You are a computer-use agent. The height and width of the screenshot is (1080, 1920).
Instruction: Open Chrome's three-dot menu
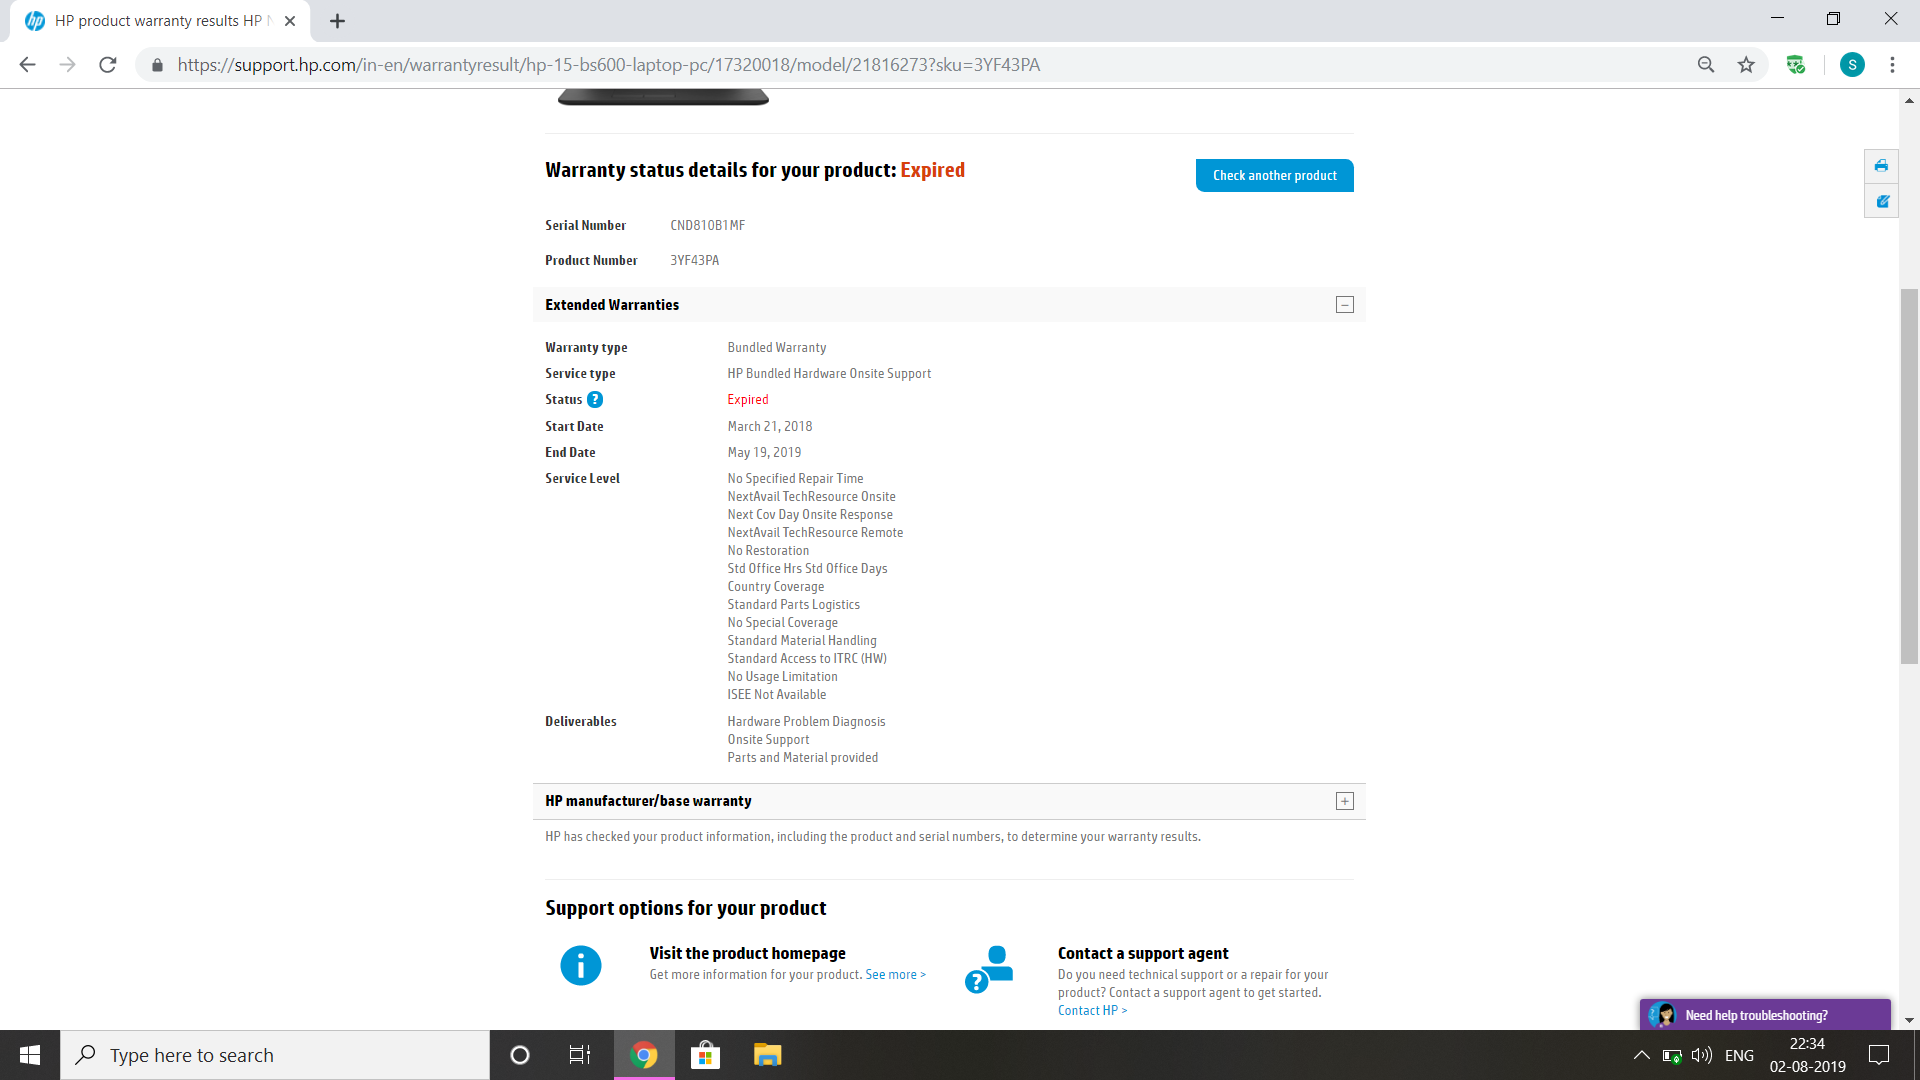click(x=1892, y=64)
